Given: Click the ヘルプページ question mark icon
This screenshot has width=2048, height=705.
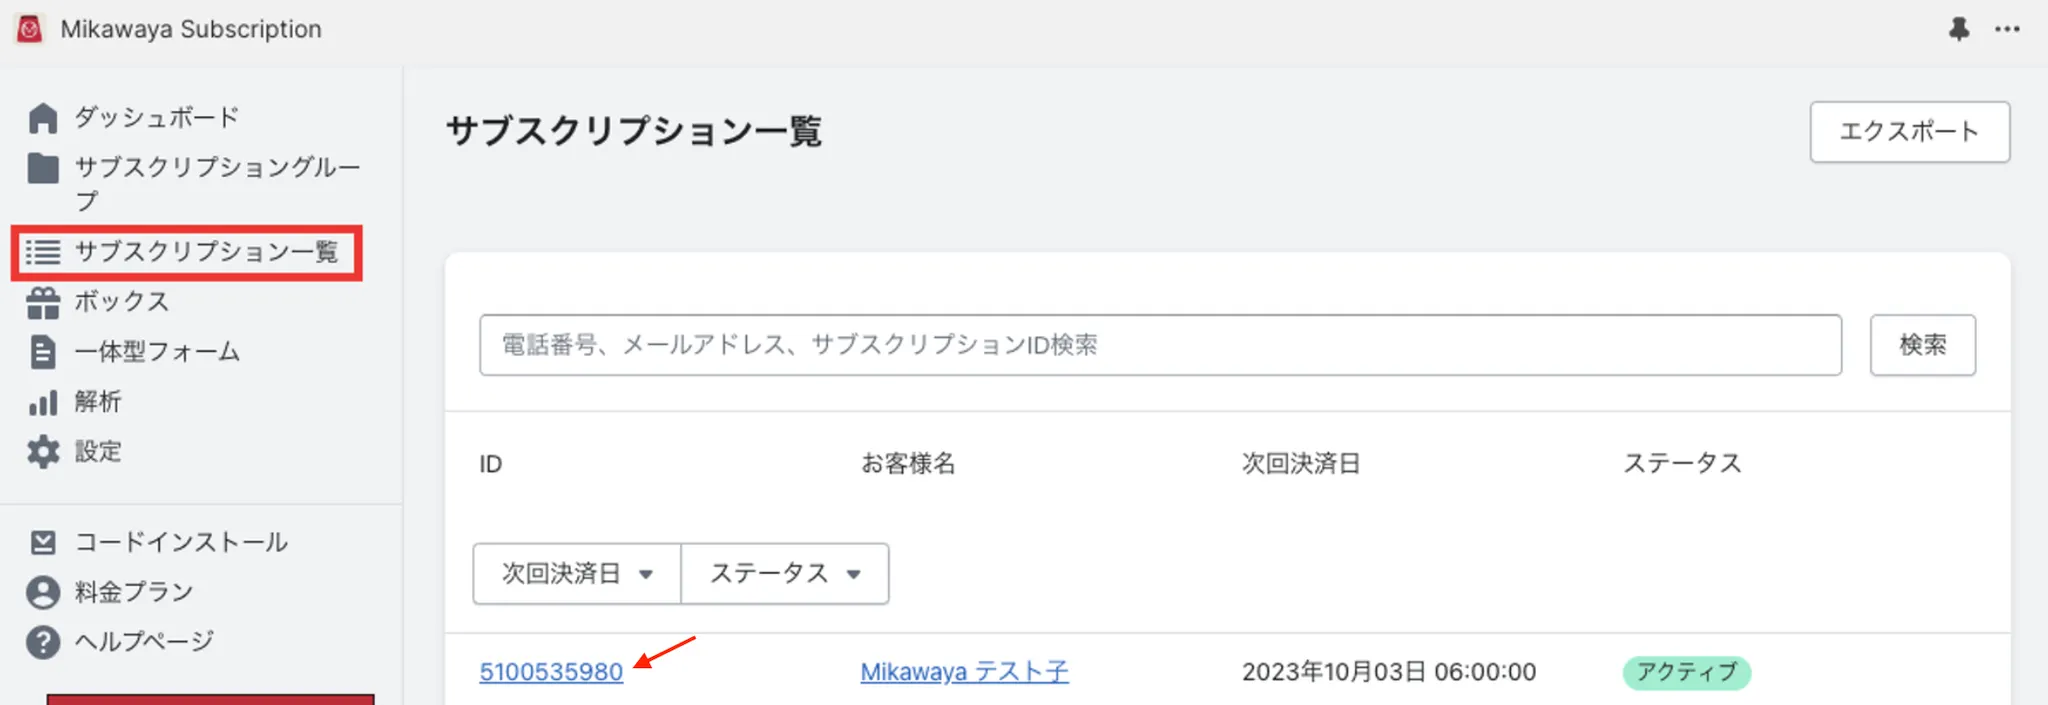Looking at the screenshot, I should [x=43, y=642].
